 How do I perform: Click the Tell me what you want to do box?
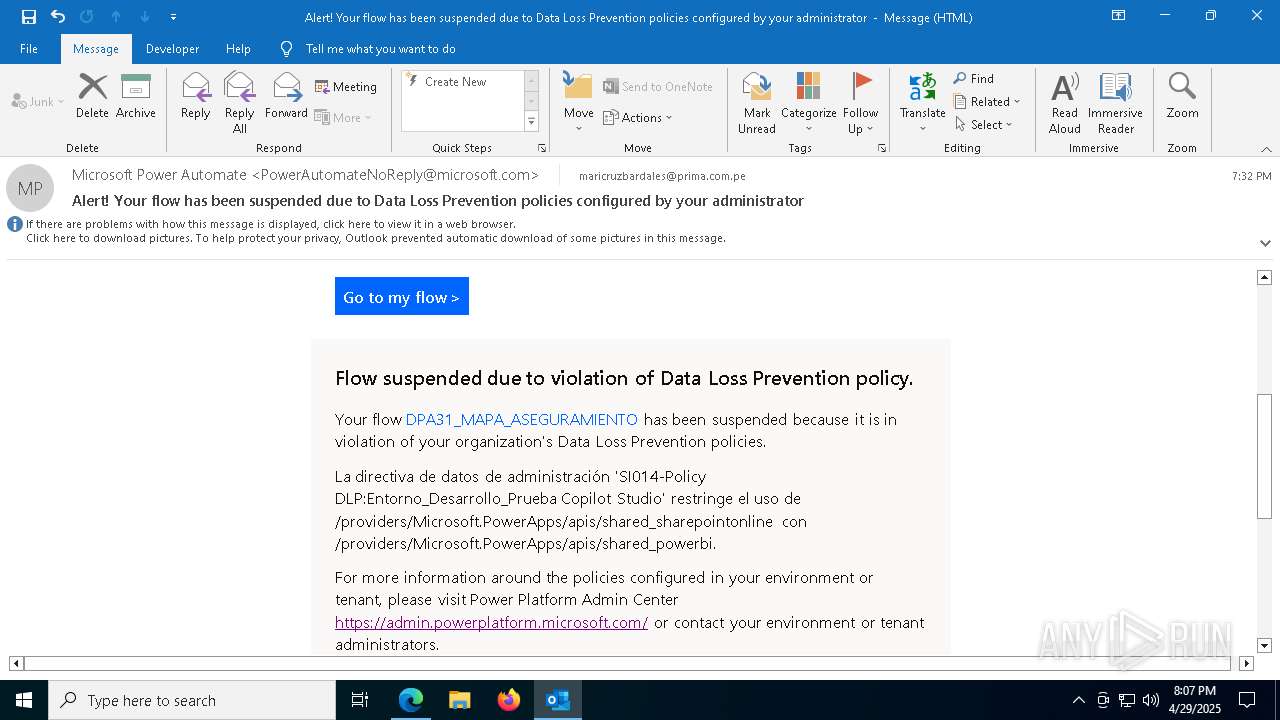380,48
